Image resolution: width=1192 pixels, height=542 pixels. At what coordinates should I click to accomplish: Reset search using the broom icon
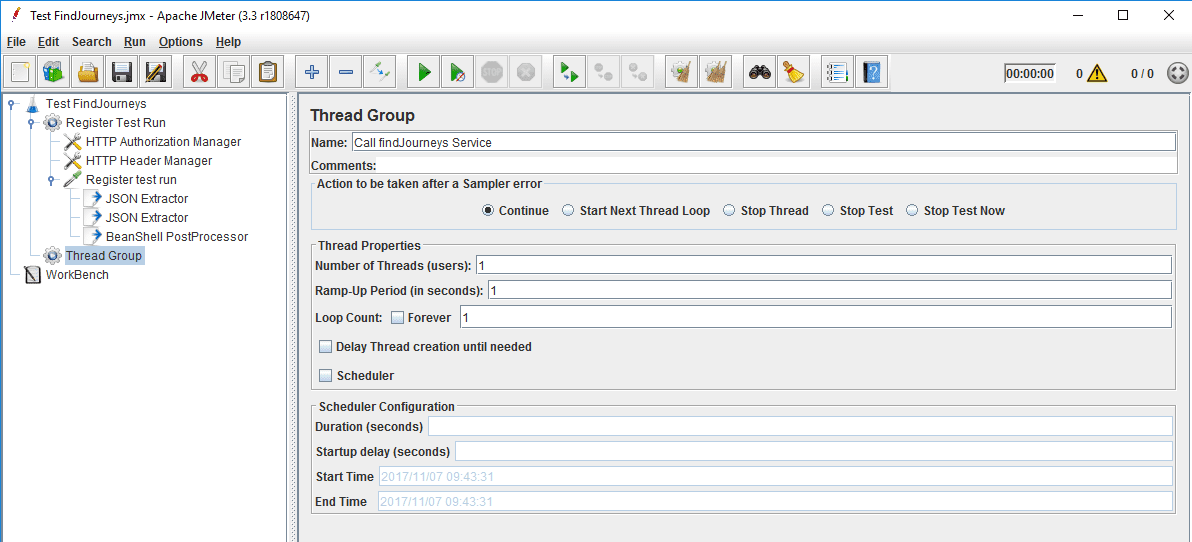tap(793, 73)
